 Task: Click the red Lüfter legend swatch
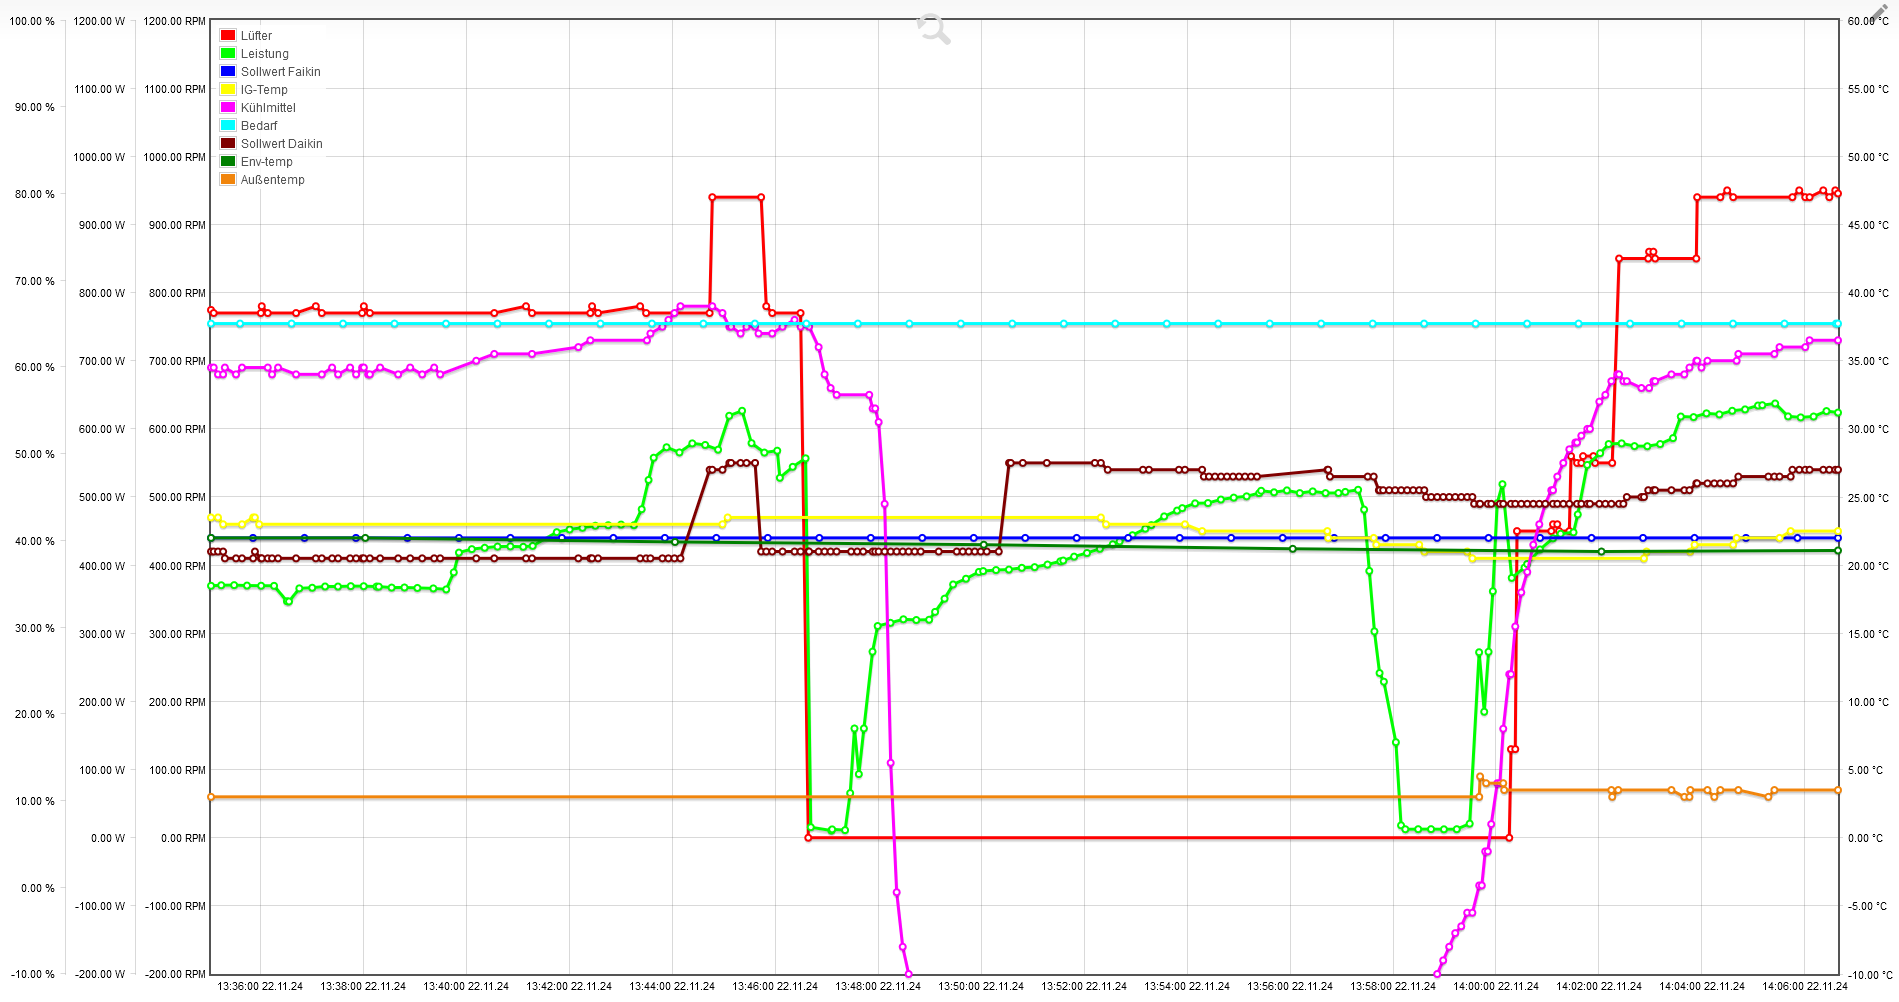click(x=228, y=35)
